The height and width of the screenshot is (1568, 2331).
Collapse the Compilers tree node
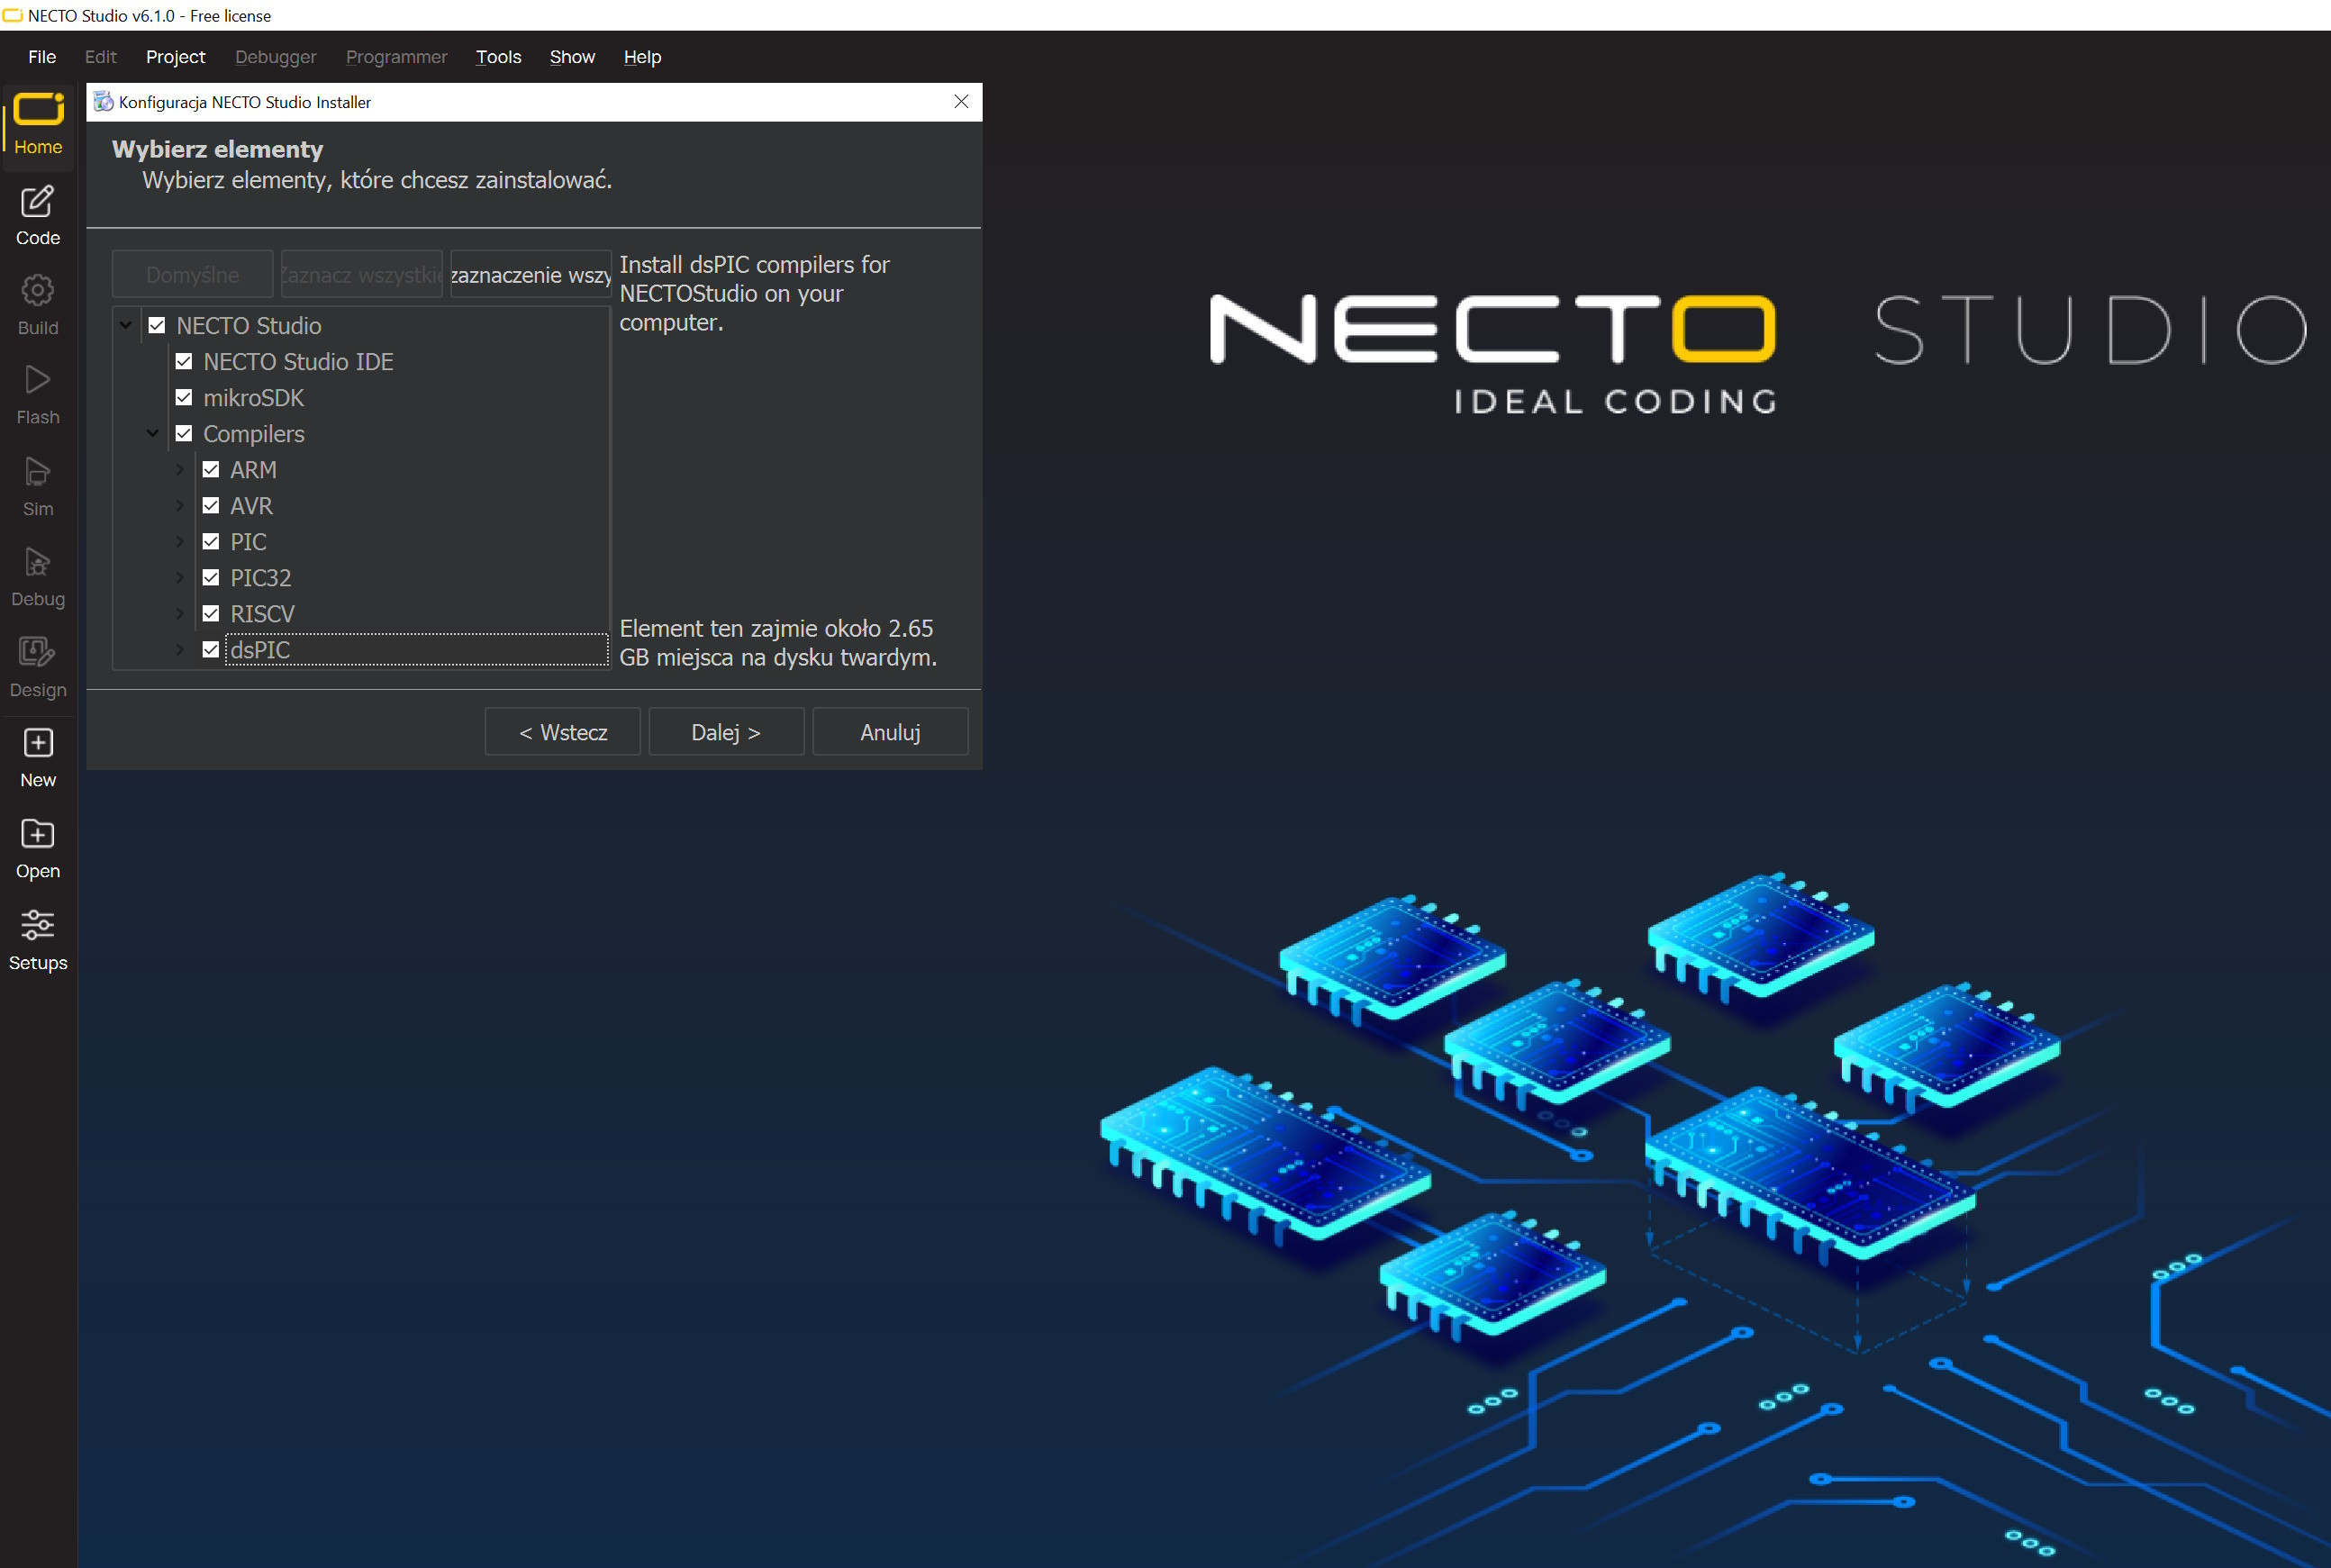click(x=153, y=434)
